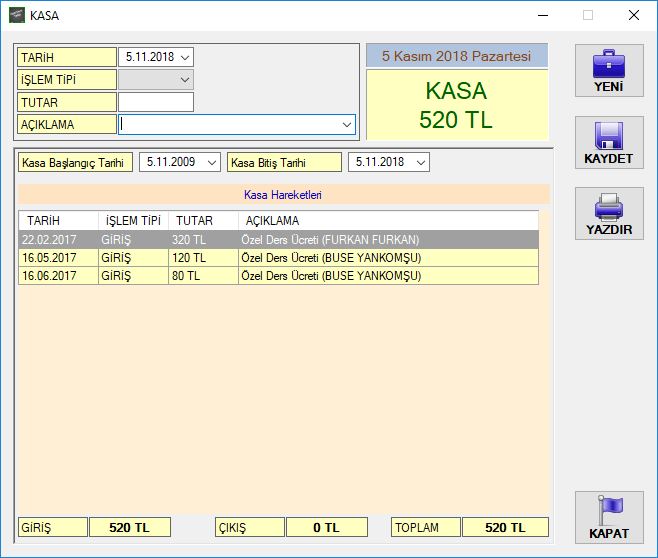
Task: Click the YENİ briefcase button
Action: coord(609,70)
